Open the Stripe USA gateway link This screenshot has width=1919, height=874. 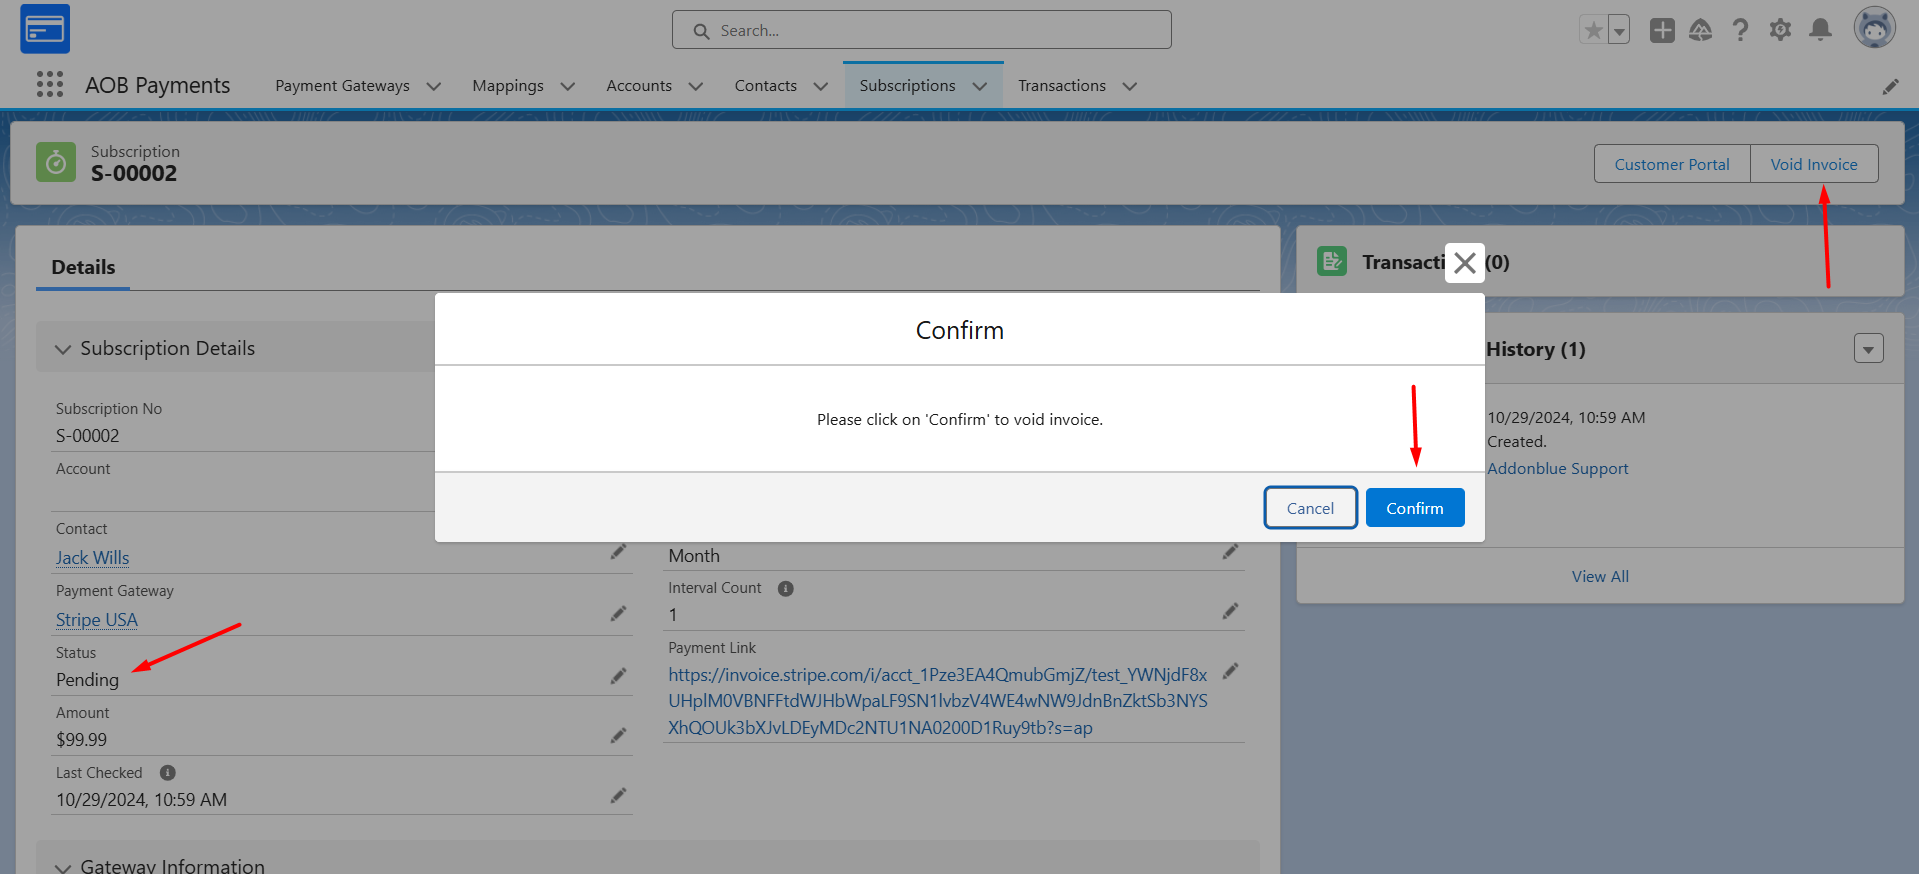(97, 620)
